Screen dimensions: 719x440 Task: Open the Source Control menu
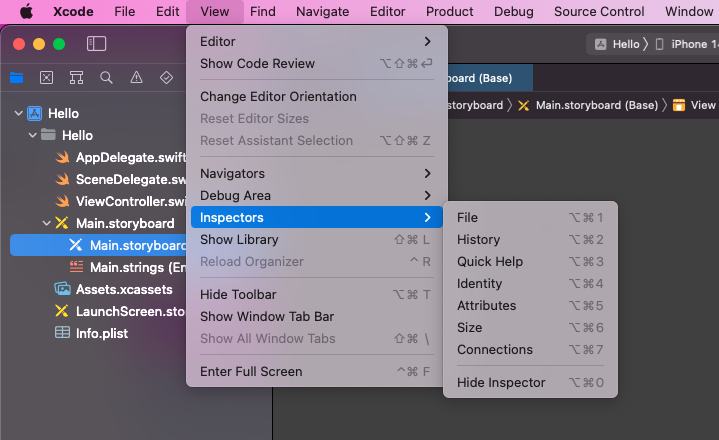click(599, 11)
